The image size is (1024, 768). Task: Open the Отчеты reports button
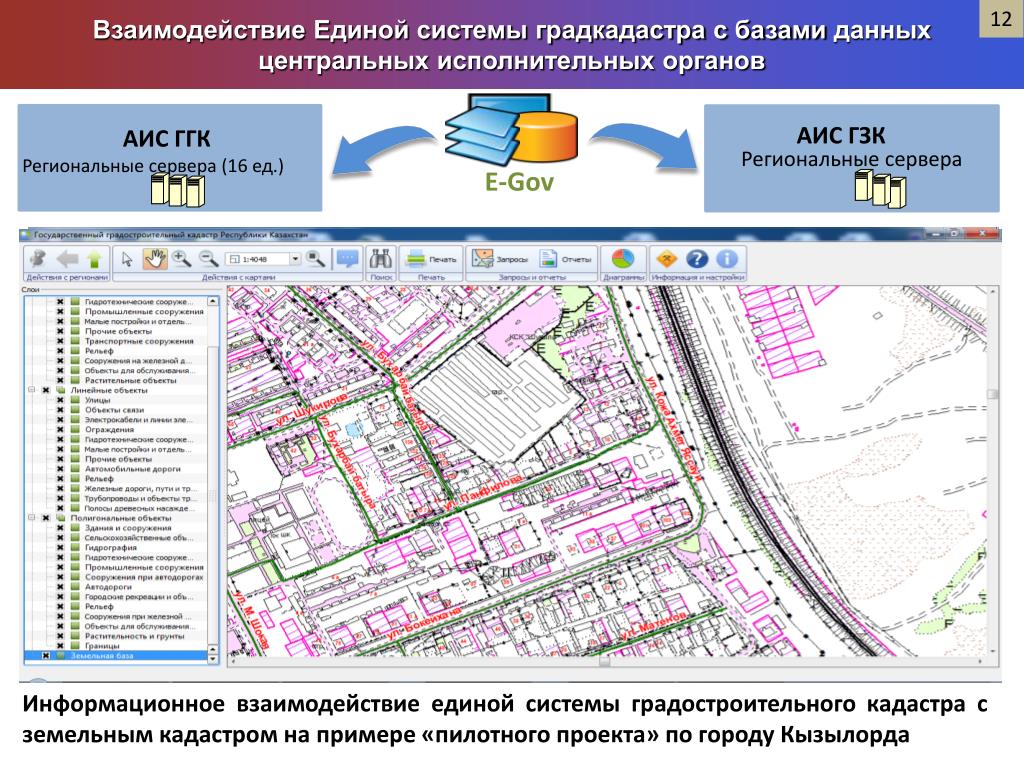point(566,259)
